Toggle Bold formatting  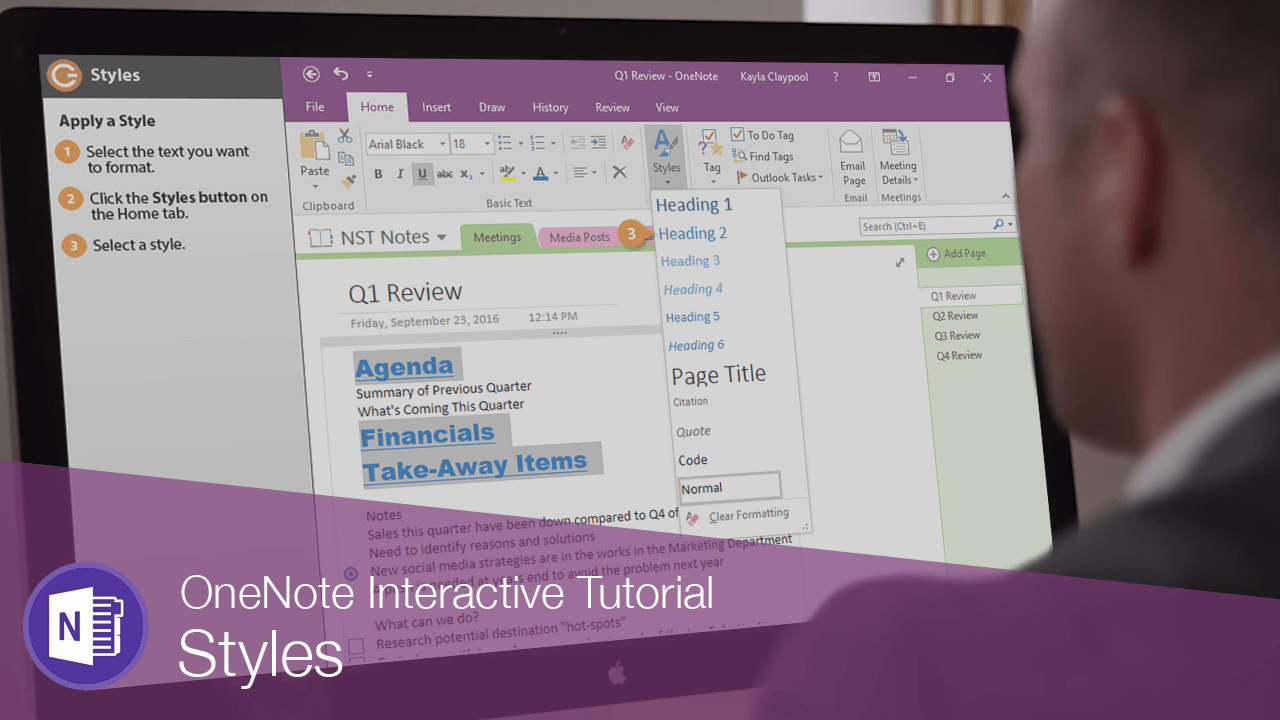pos(378,174)
